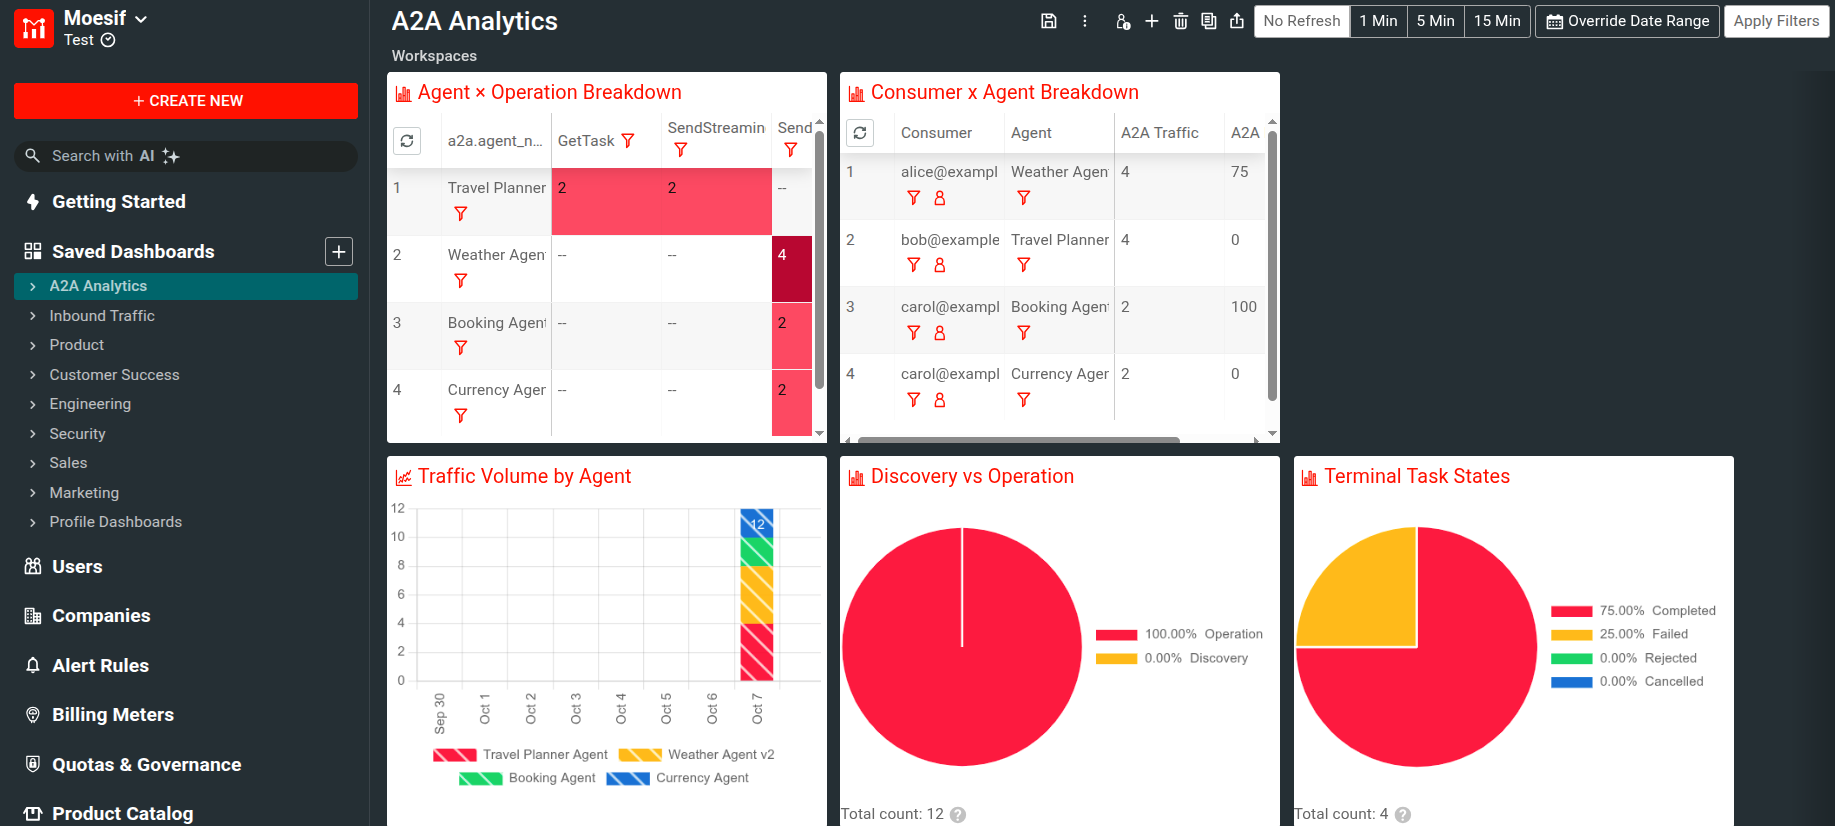Click the Oct 7 stacked traffic bar
Screen dimensions: 1835x826
757,595
